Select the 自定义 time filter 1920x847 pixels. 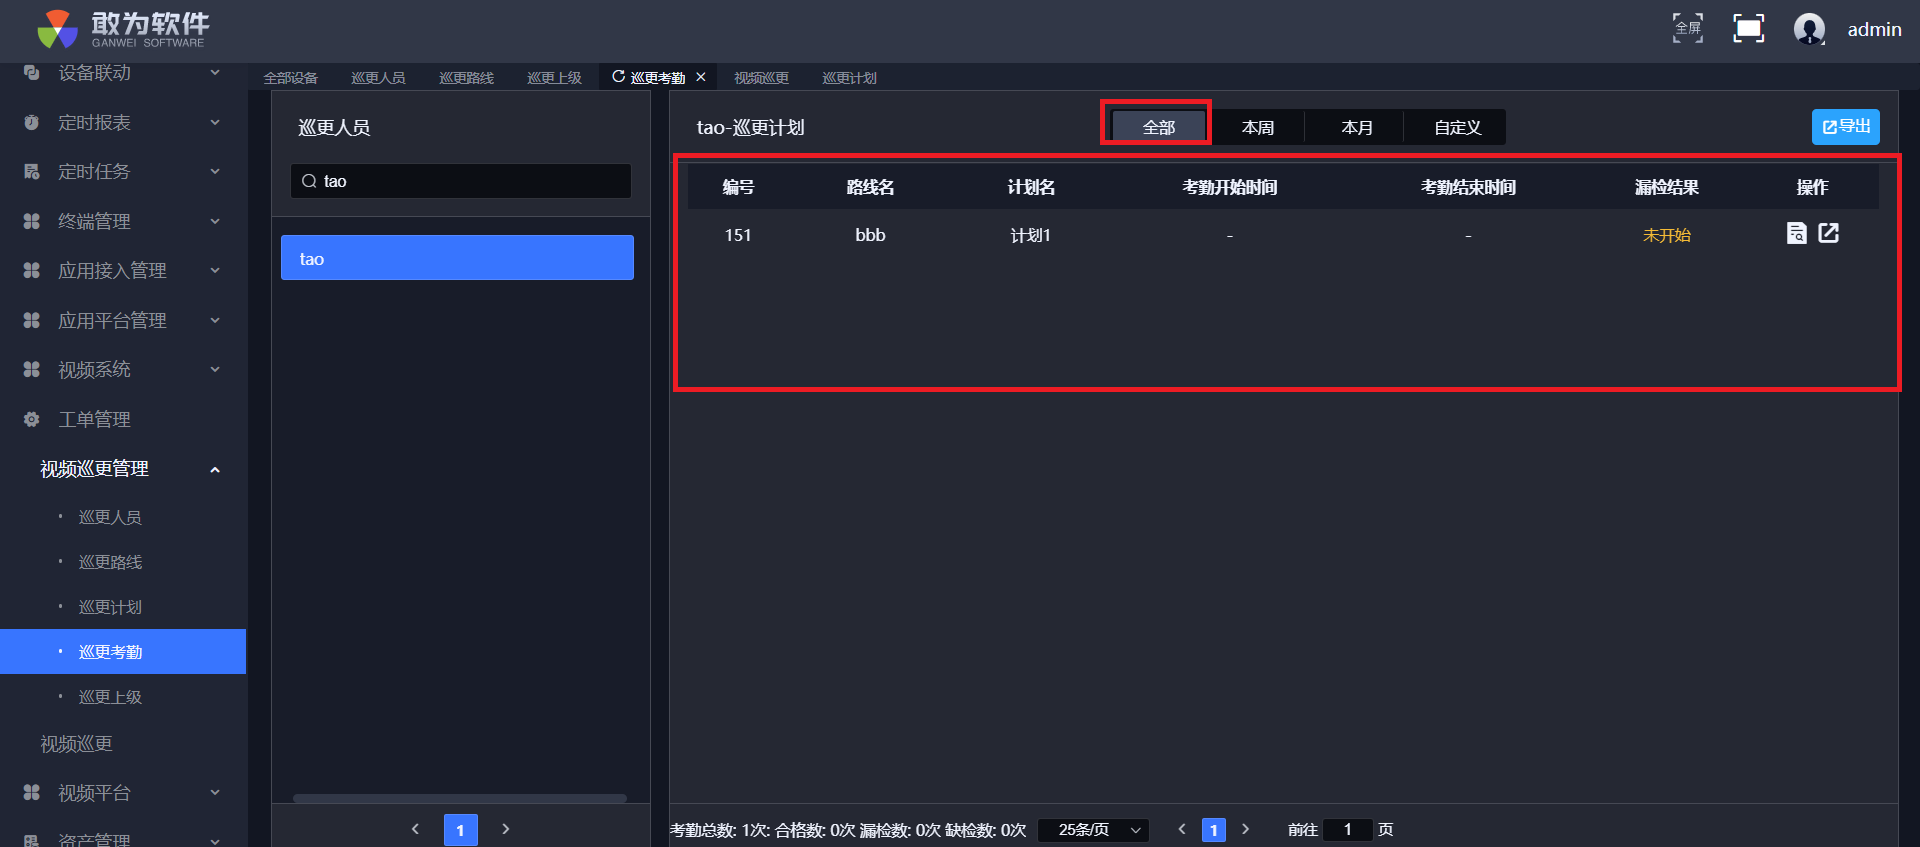point(1457,127)
